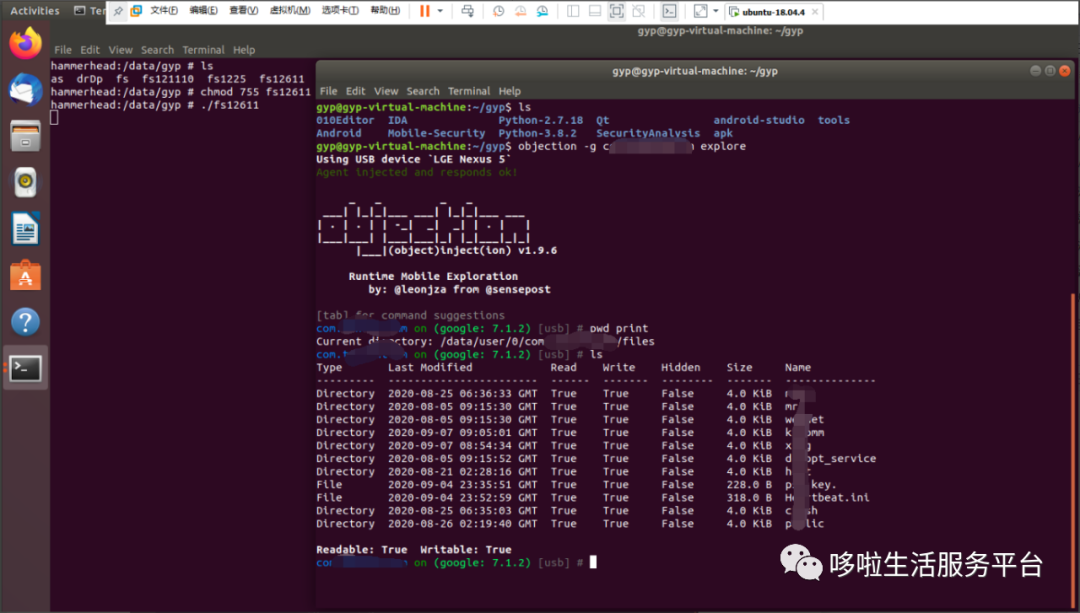Open the 虚拟机(M) menu
The width and height of the screenshot is (1080, 613).
coord(289,11)
